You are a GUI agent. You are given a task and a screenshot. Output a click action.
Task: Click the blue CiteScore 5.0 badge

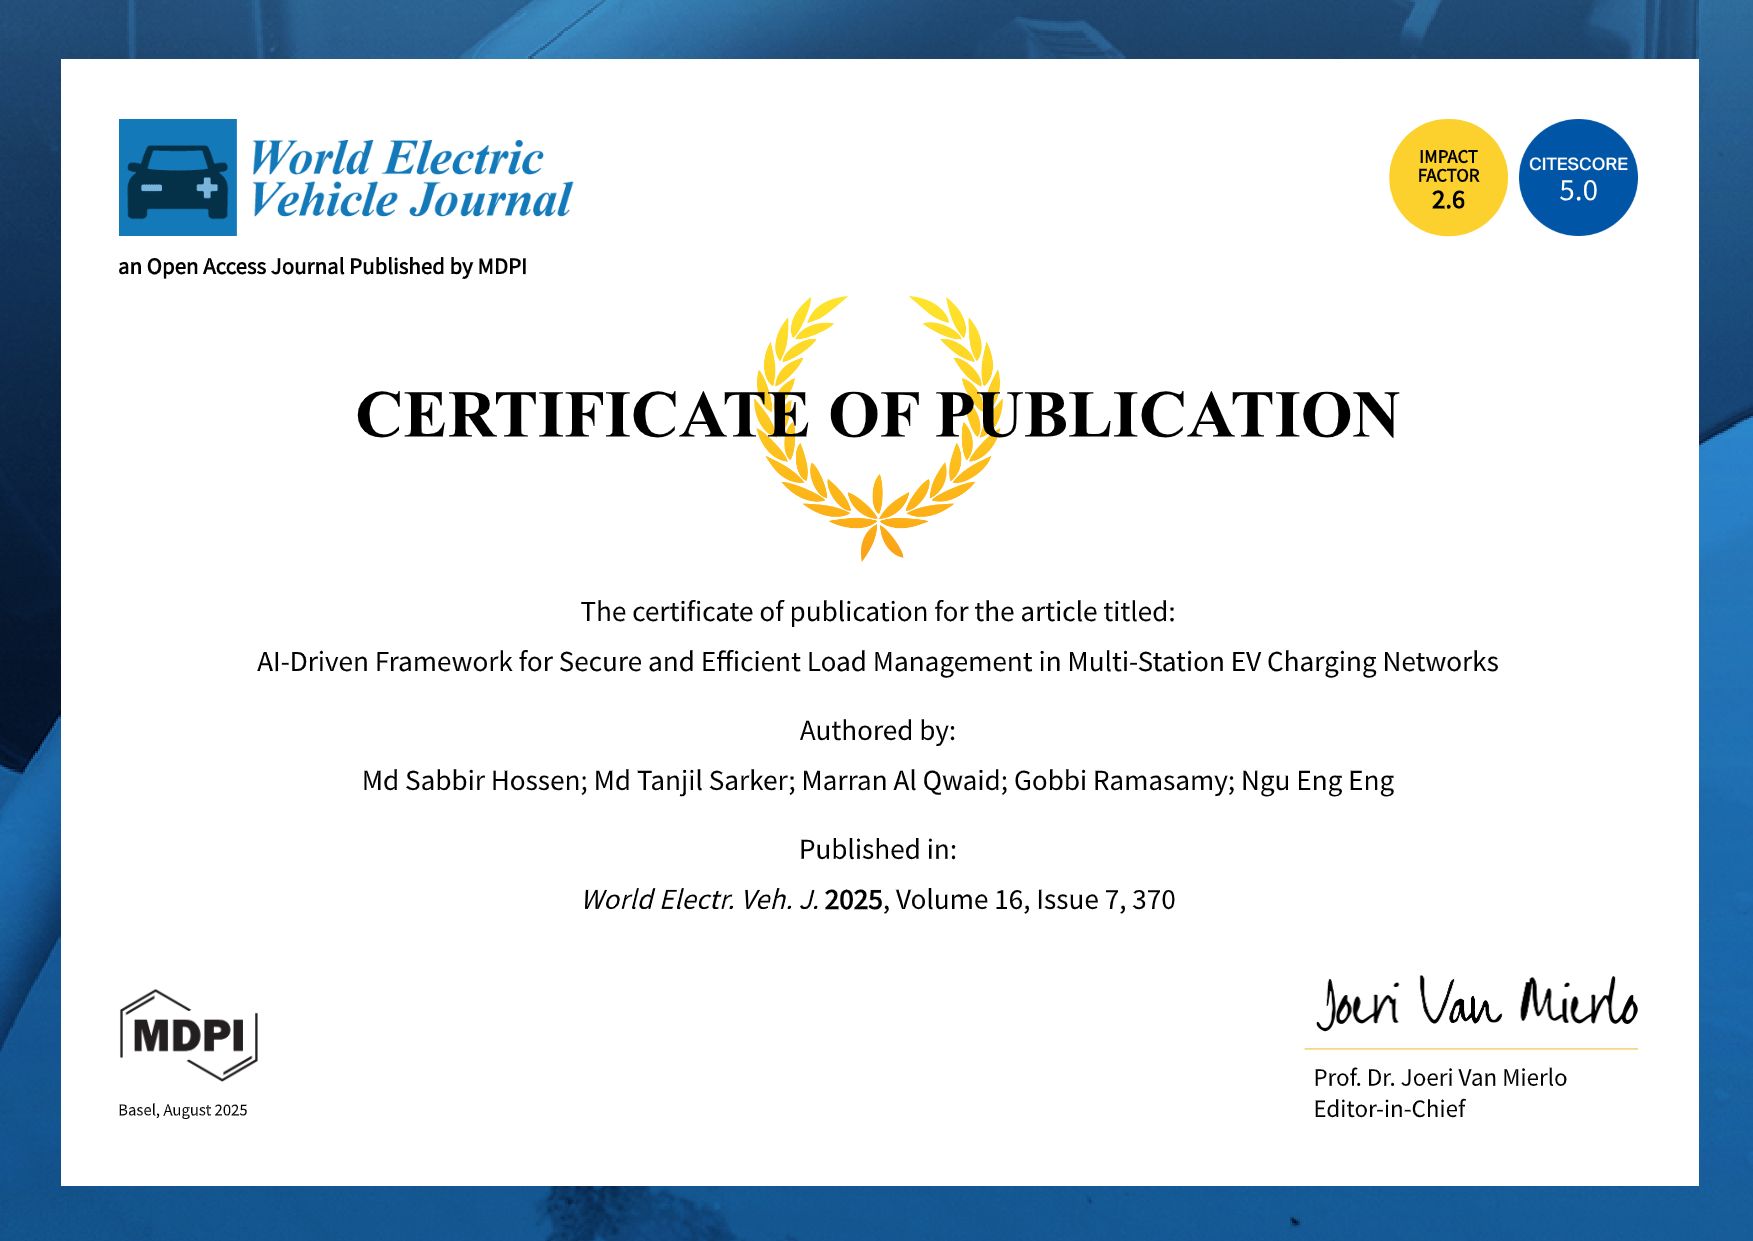tap(1577, 178)
